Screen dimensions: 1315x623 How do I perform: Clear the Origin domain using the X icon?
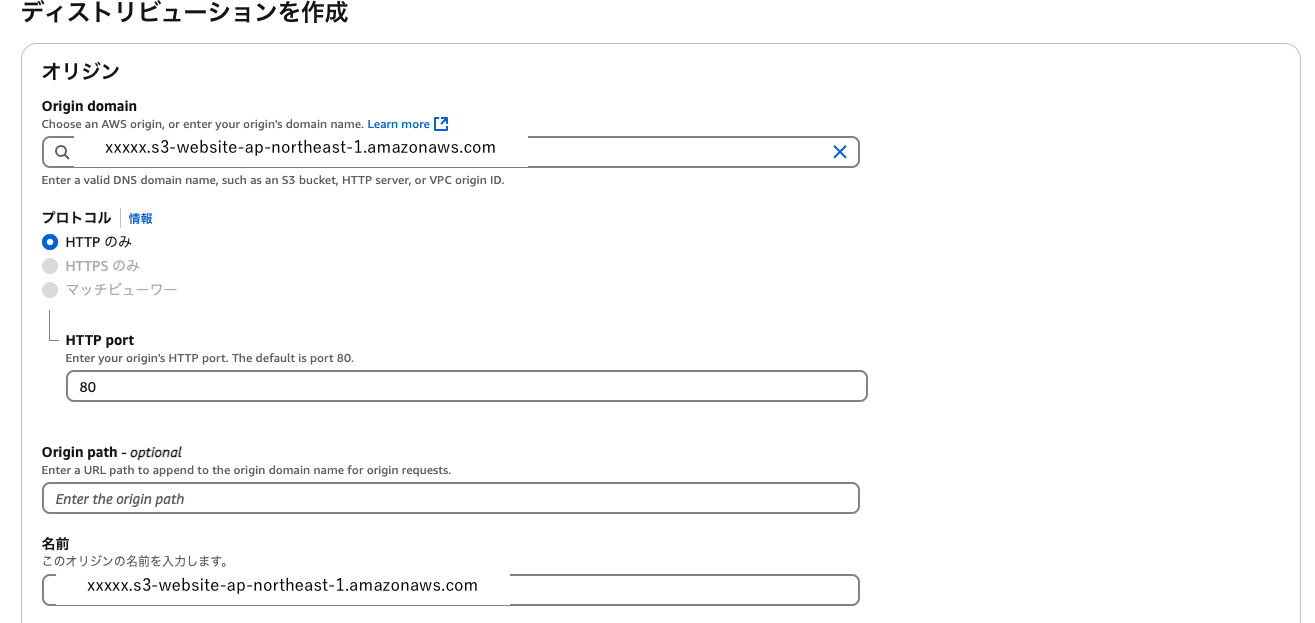pos(839,151)
